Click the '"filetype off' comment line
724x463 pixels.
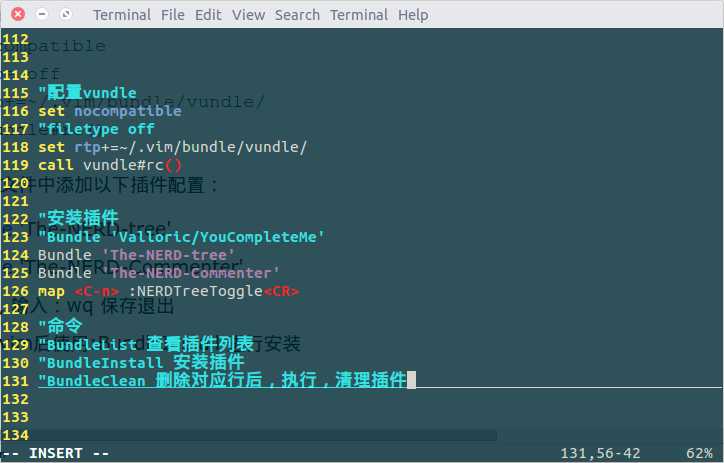pos(96,129)
